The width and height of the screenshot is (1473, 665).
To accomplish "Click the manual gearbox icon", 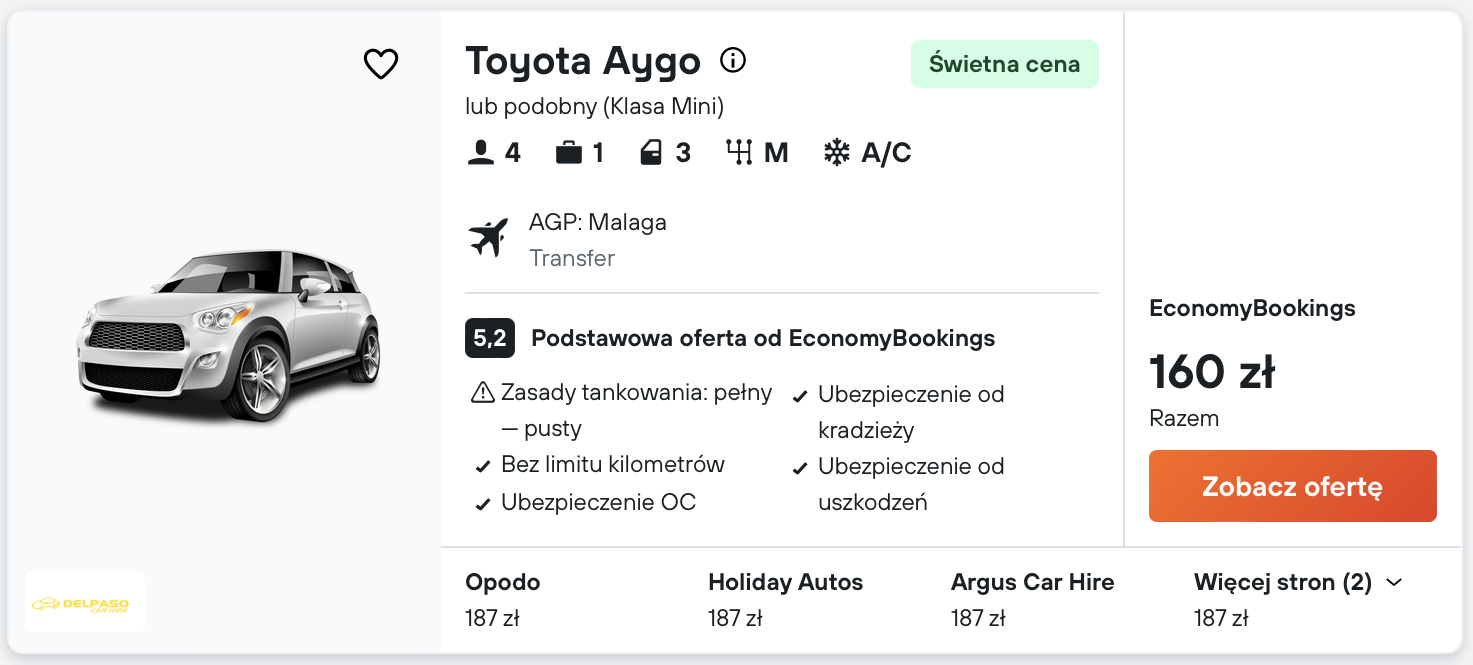I will [739, 153].
